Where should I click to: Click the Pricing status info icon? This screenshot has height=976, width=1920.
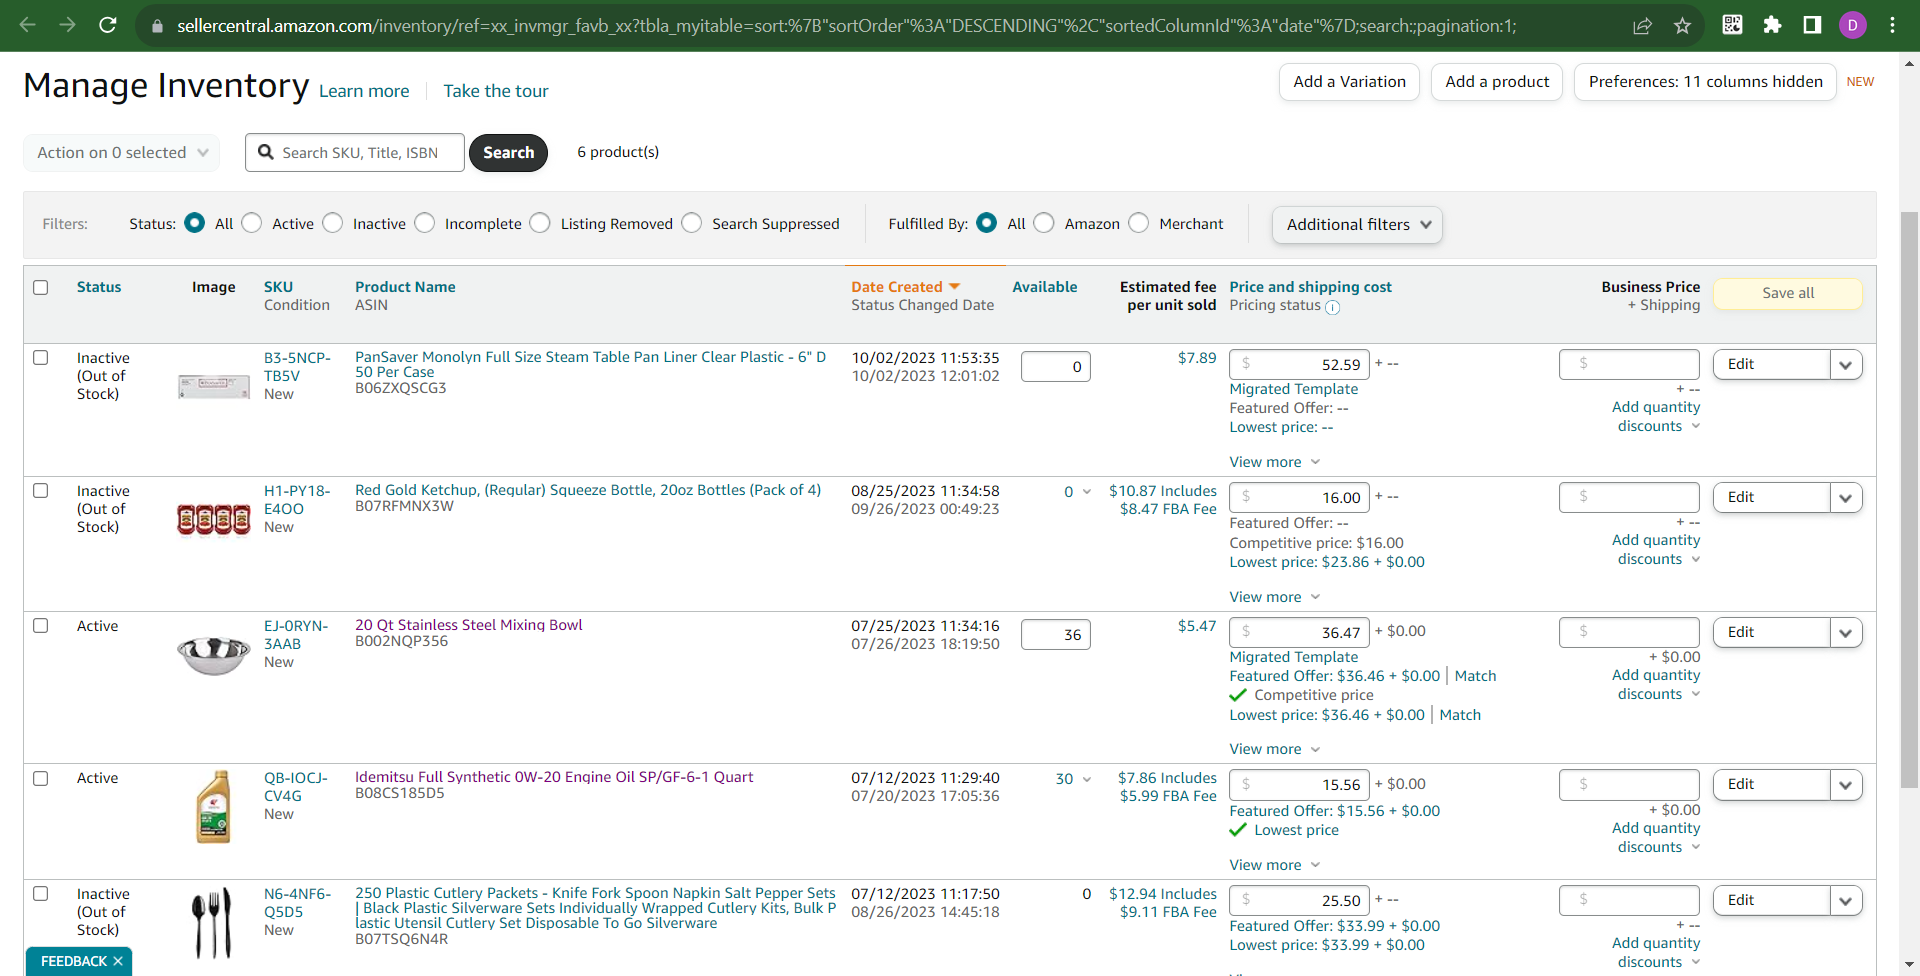click(1333, 307)
